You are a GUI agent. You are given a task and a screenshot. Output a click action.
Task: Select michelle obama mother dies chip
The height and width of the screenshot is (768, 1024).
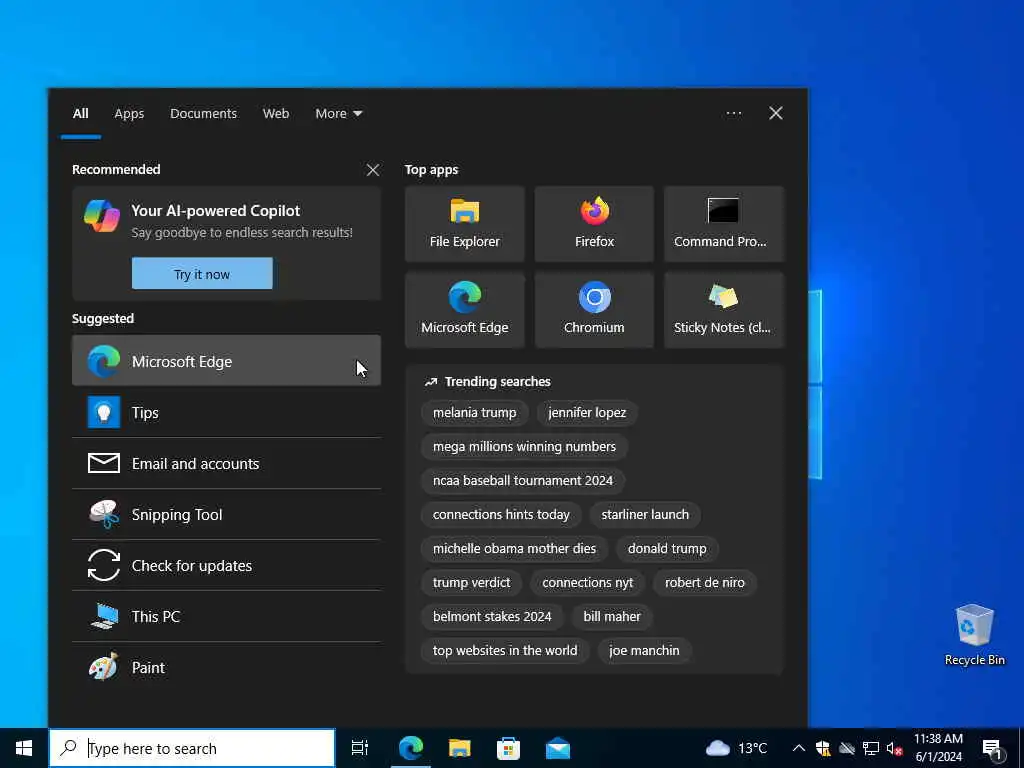click(514, 548)
